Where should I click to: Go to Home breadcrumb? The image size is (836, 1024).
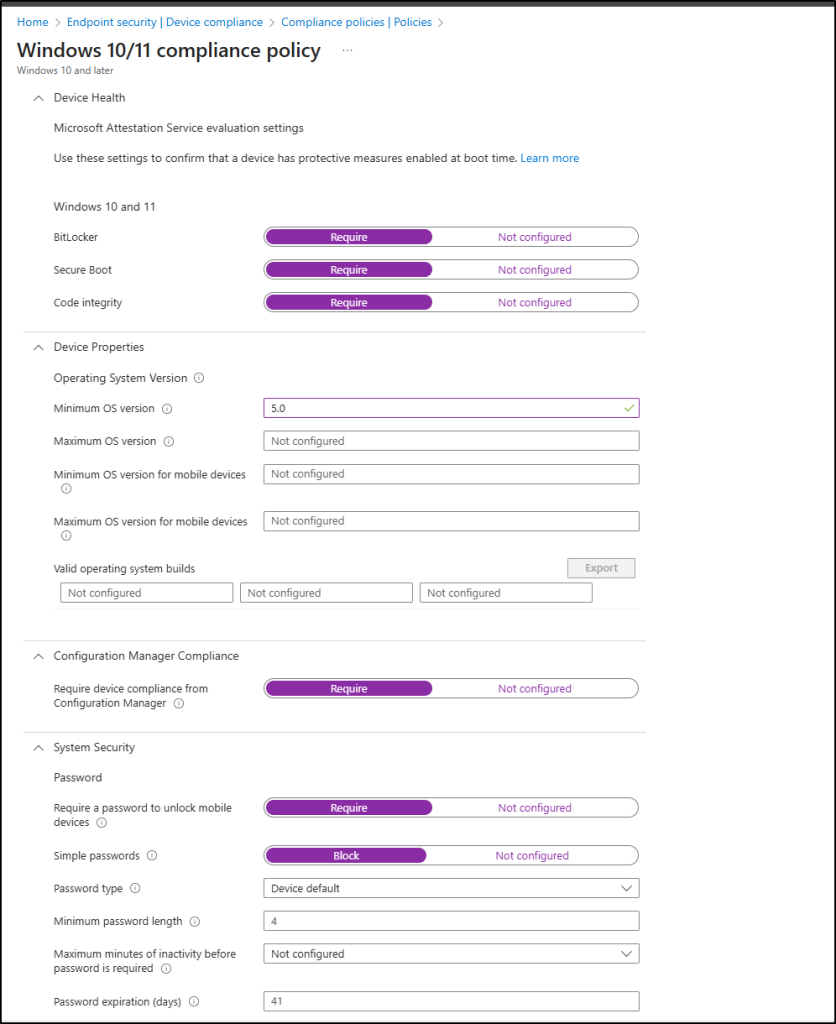[x=32, y=22]
